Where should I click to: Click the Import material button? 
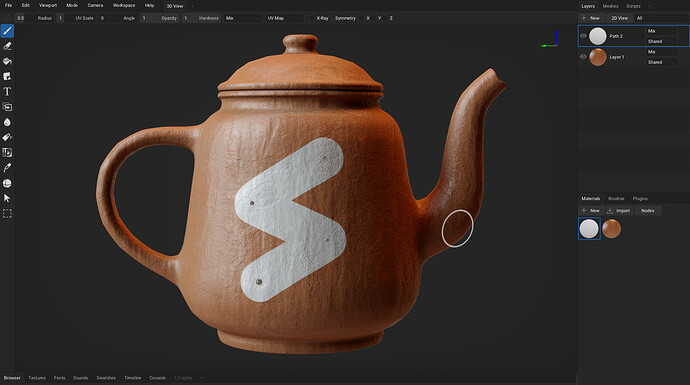pos(619,211)
